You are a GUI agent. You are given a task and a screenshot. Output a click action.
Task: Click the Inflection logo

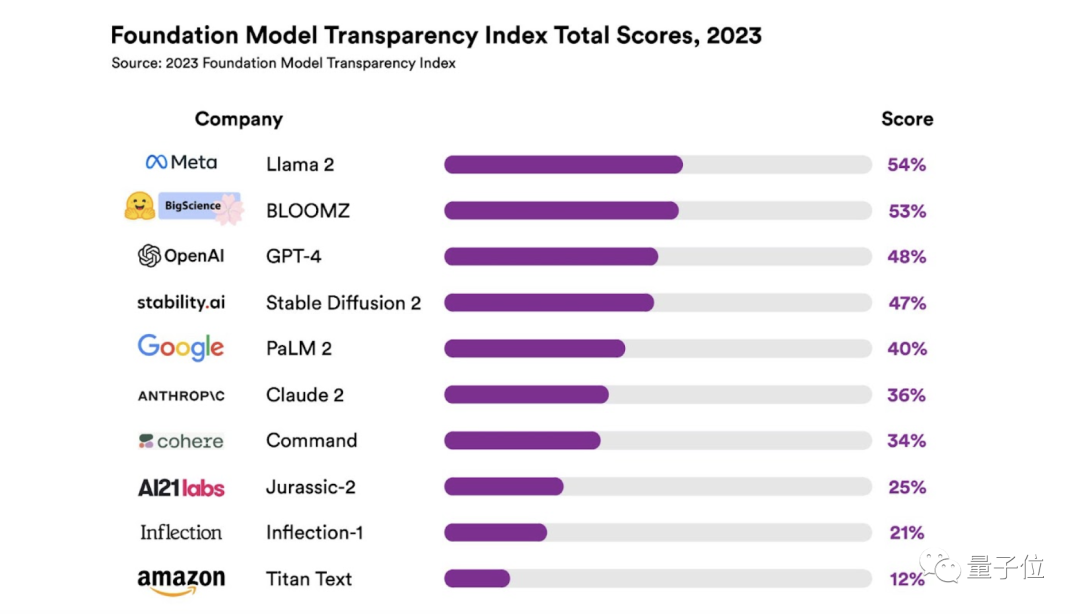click(181, 532)
